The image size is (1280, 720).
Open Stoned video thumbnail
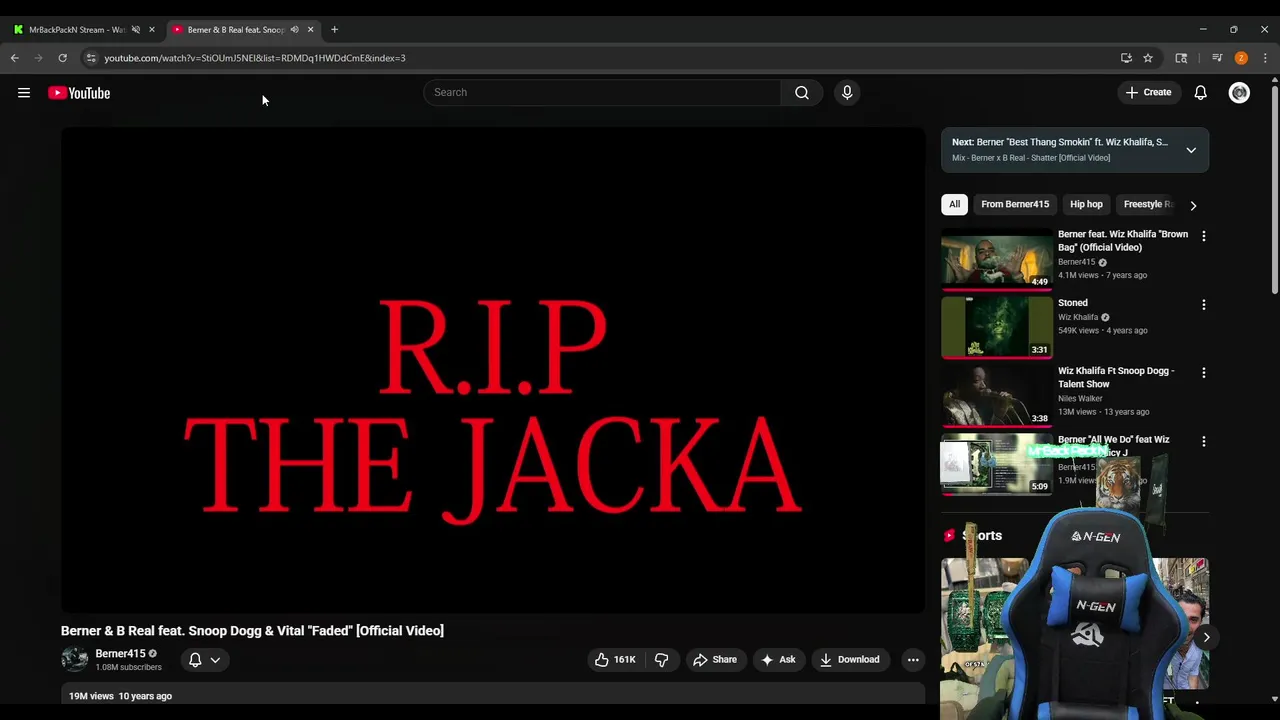(x=997, y=327)
